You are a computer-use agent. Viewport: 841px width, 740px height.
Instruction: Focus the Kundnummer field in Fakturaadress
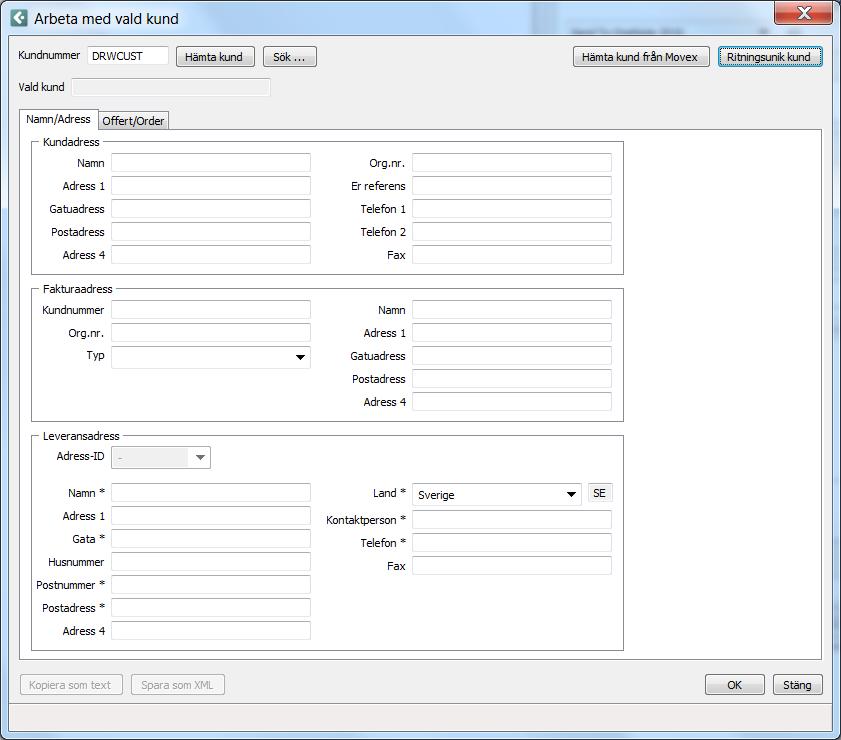pos(211,310)
